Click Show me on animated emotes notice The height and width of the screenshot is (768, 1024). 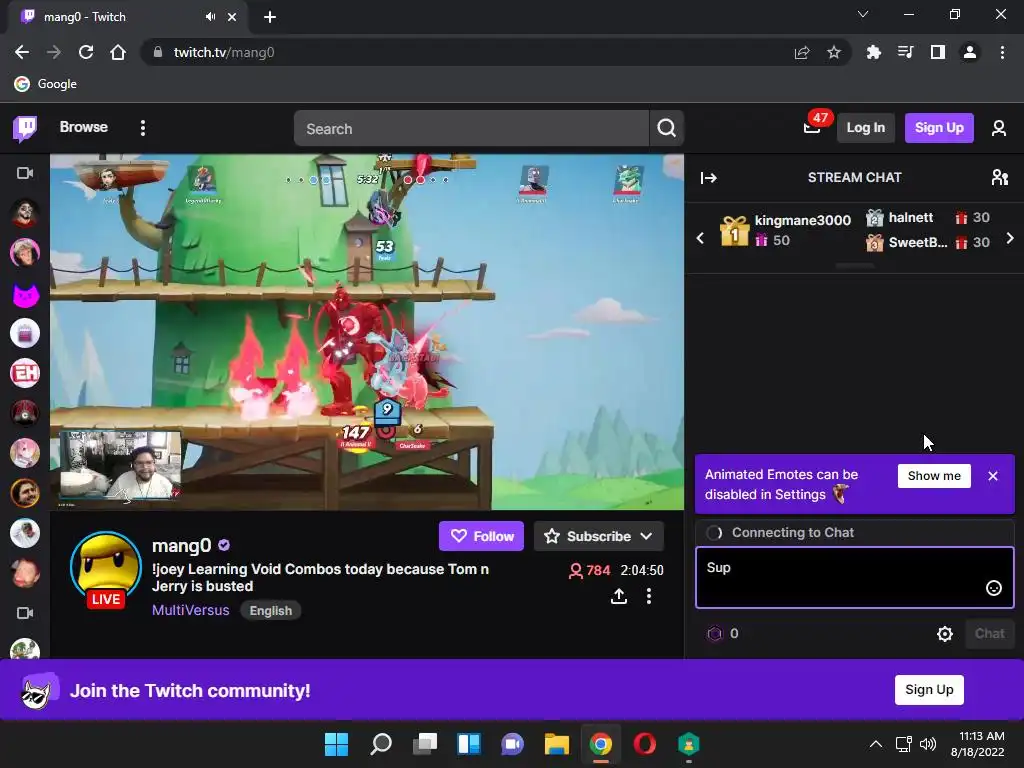pos(934,476)
